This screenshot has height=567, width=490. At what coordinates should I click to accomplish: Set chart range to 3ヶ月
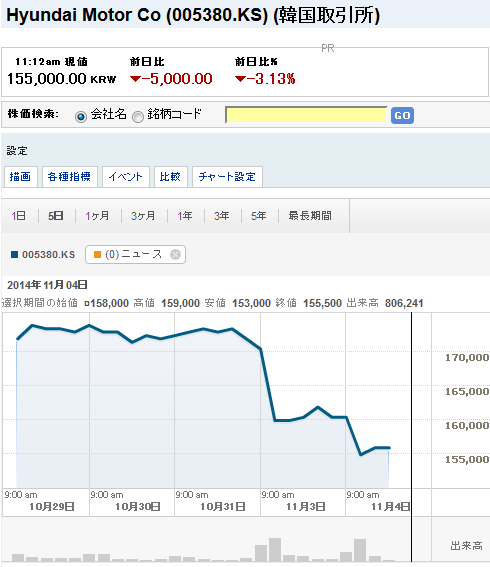143,216
